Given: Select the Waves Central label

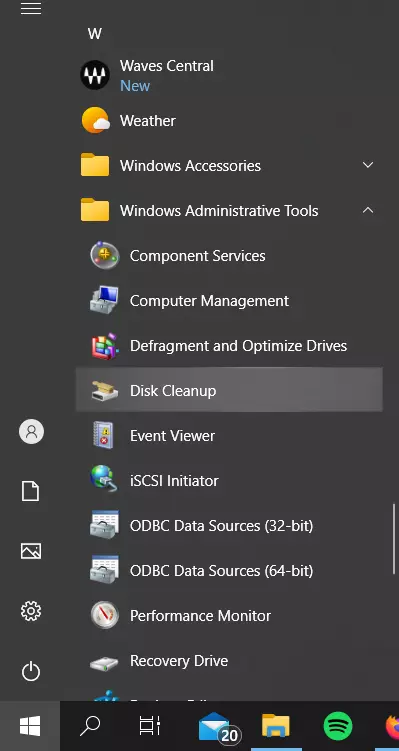Looking at the screenshot, I should tap(167, 66).
